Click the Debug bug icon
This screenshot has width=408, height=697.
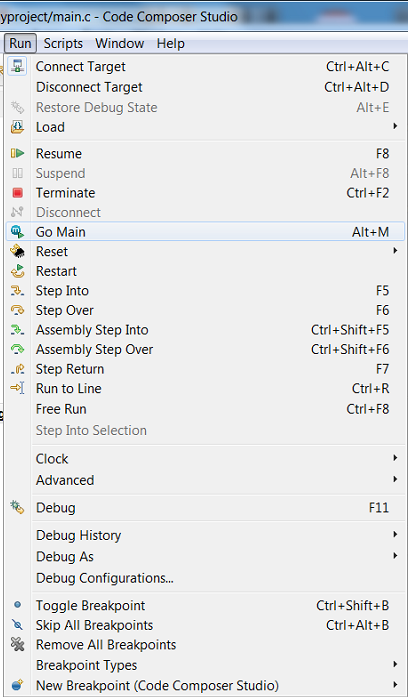click(x=17, y=507)
